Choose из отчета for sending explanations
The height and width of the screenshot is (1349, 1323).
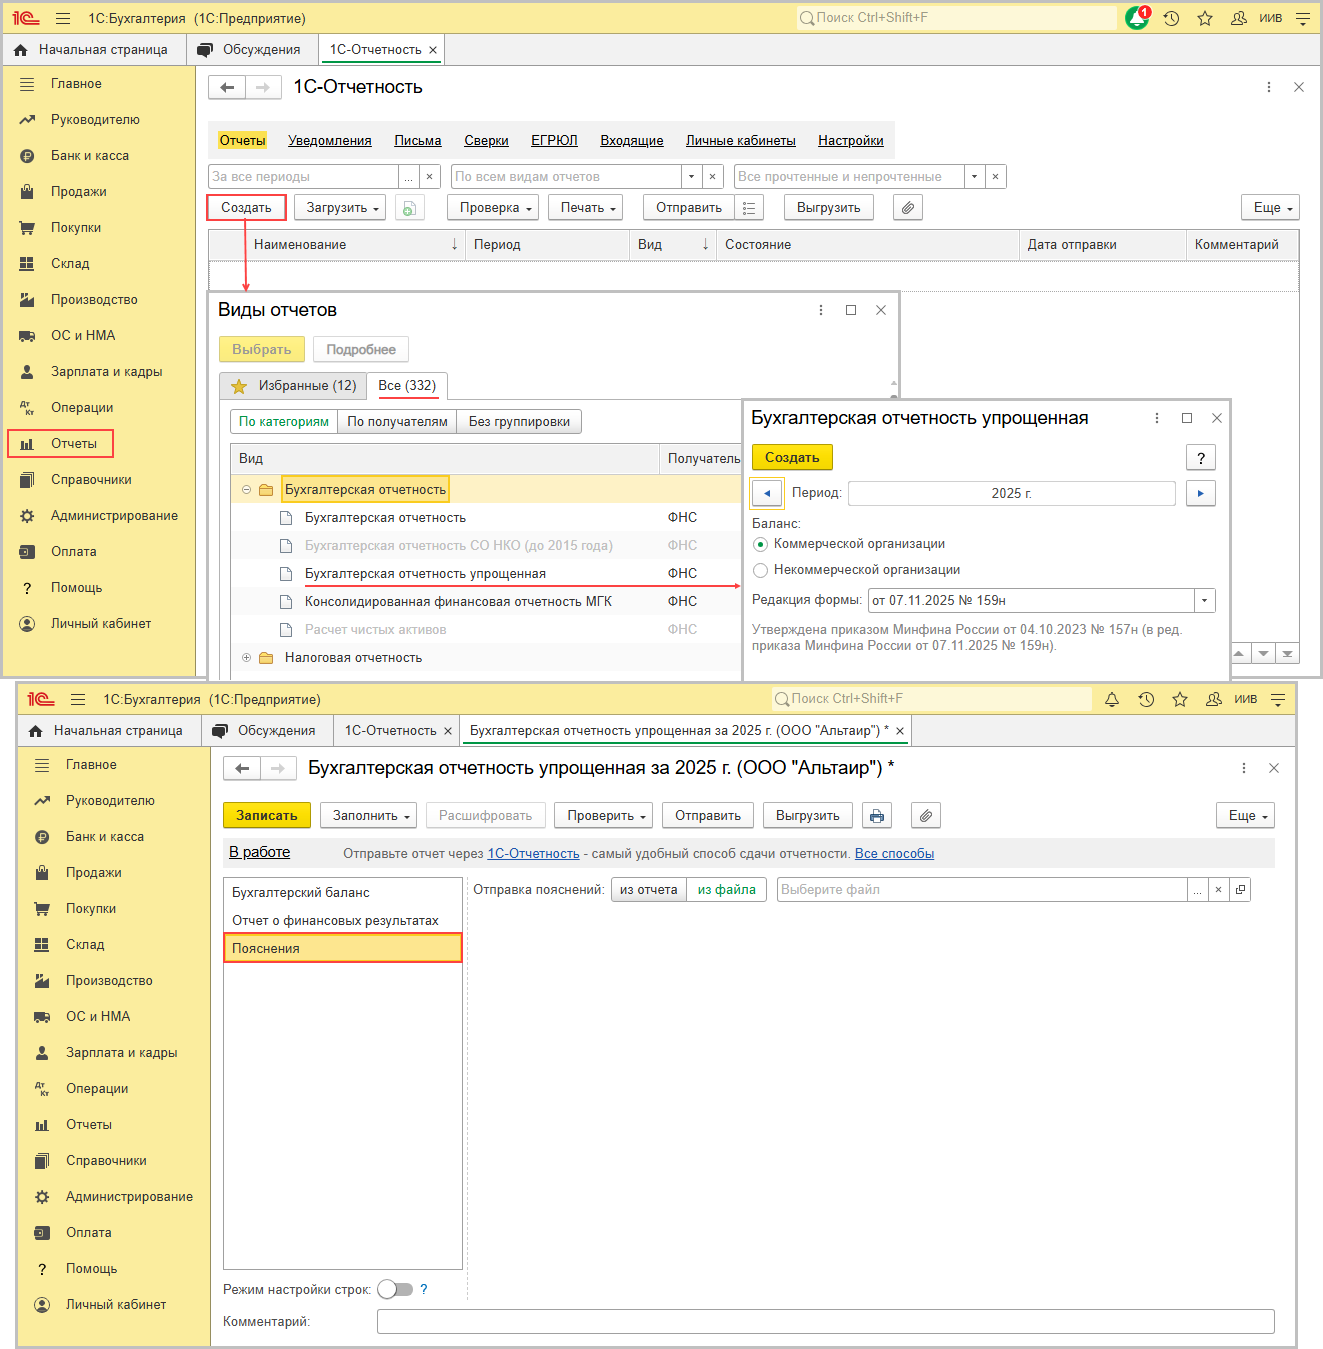pyautogui.click(x=649, y=889)
